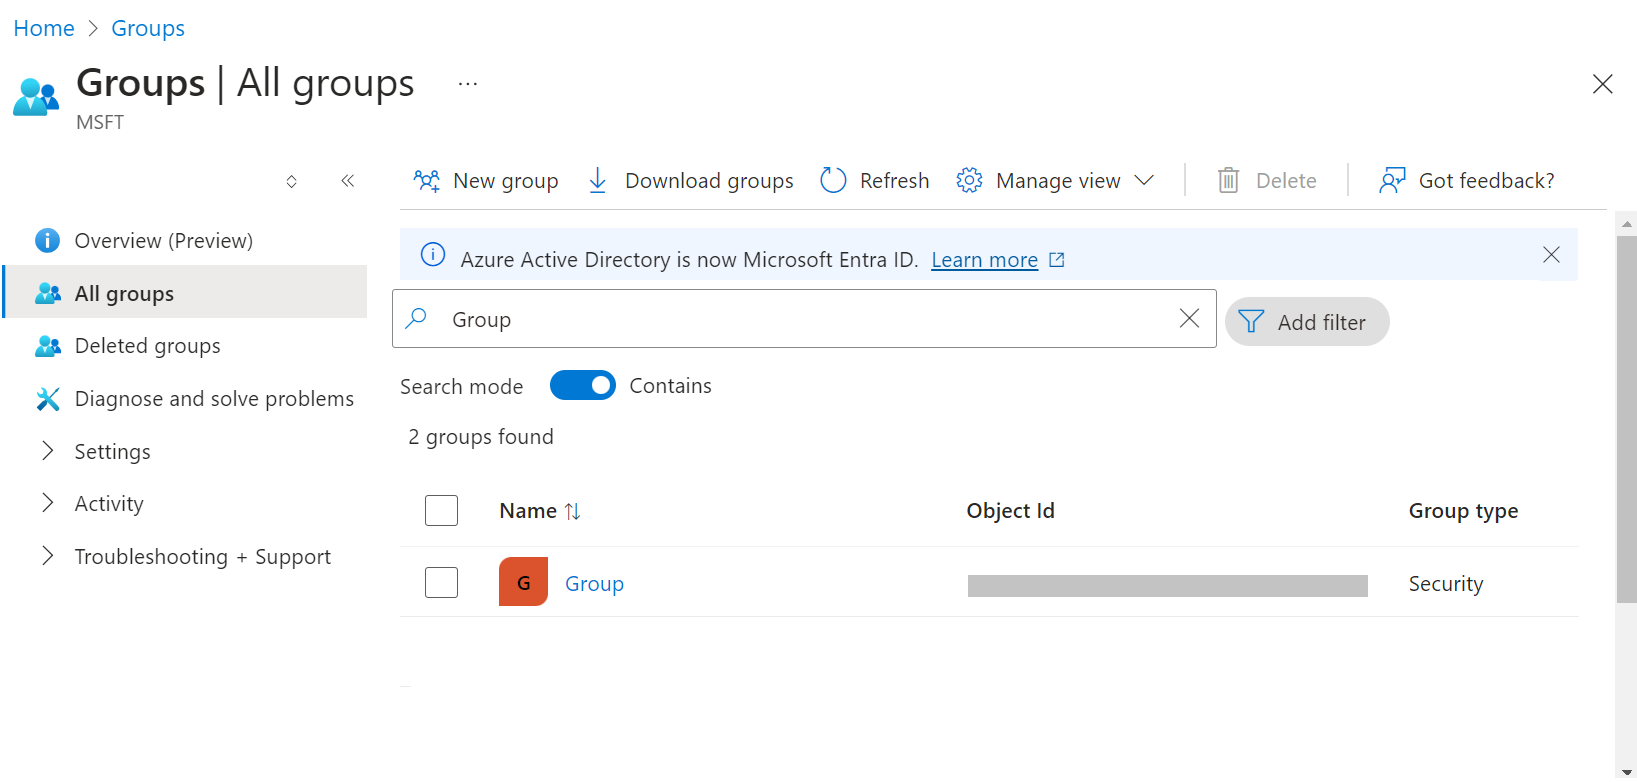
Task: Dismiss the Microsoft Entra ID banner
Action: pyautogui.click(x=1551, y=255)
